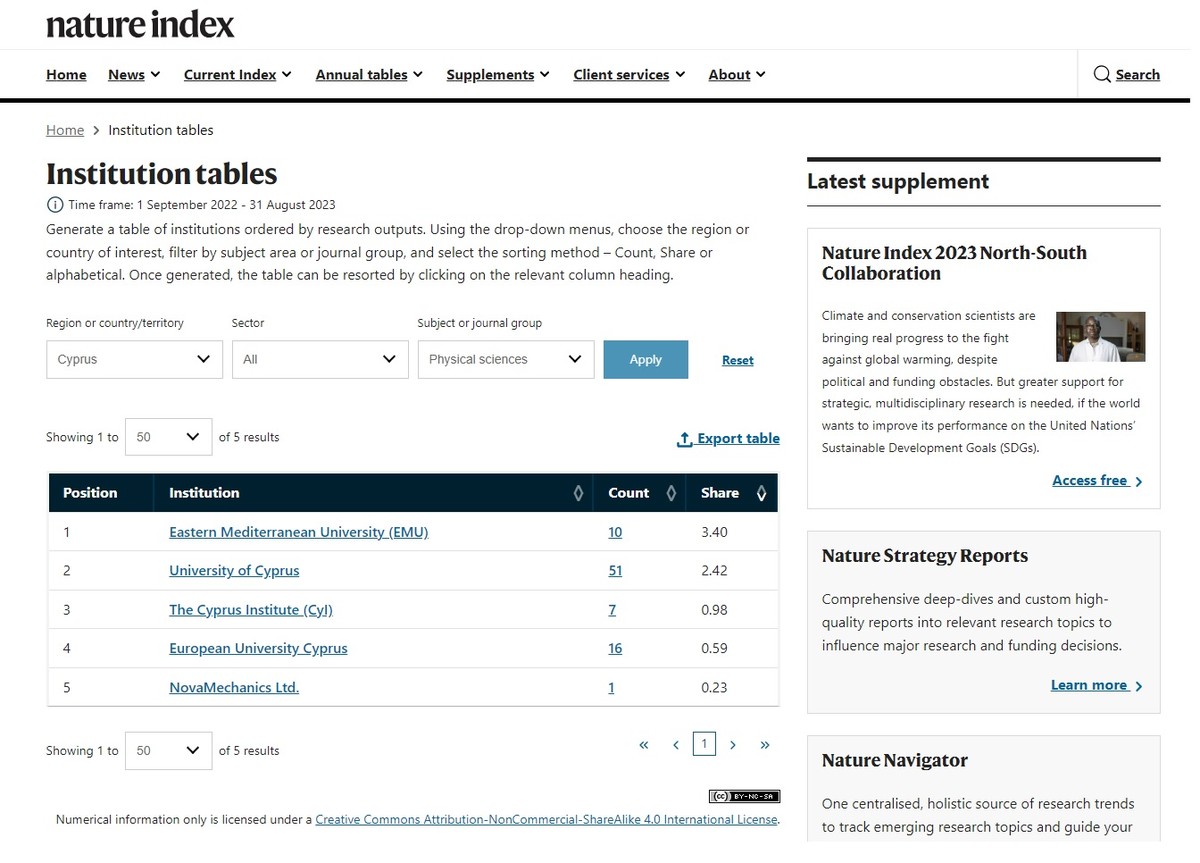The image size is (1200, 863).
Task: Open the University of Cyprus link
Action: 233,570
